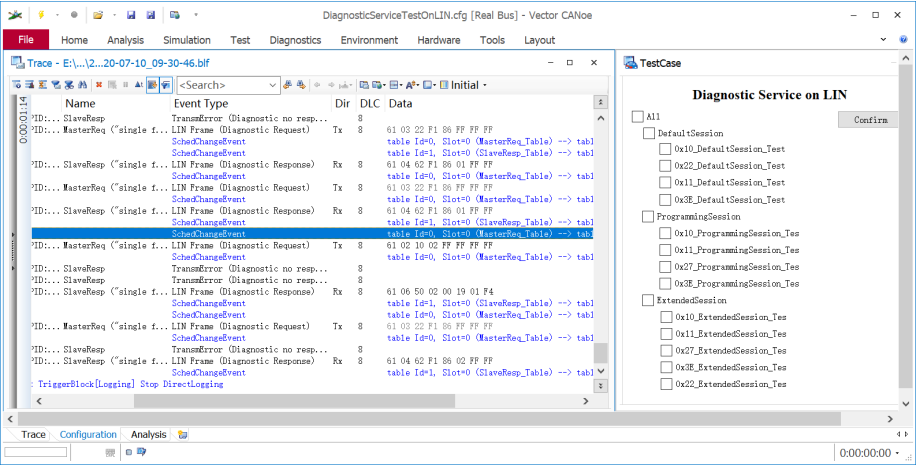Check 0x10_ExtendedSession_Tes checkbox
Viewport: 917px width, 466px height.
(x=666, y=317)
